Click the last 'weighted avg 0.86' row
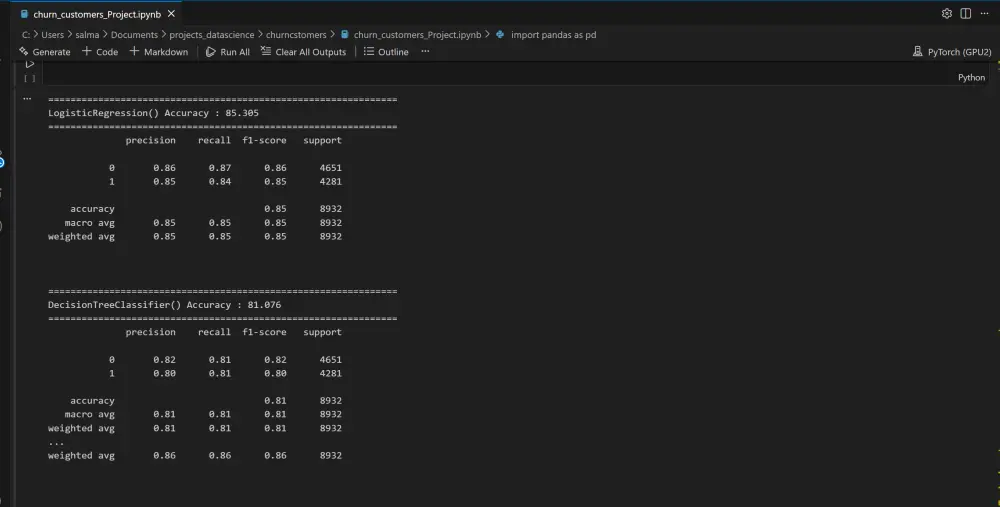 point(195,455)
